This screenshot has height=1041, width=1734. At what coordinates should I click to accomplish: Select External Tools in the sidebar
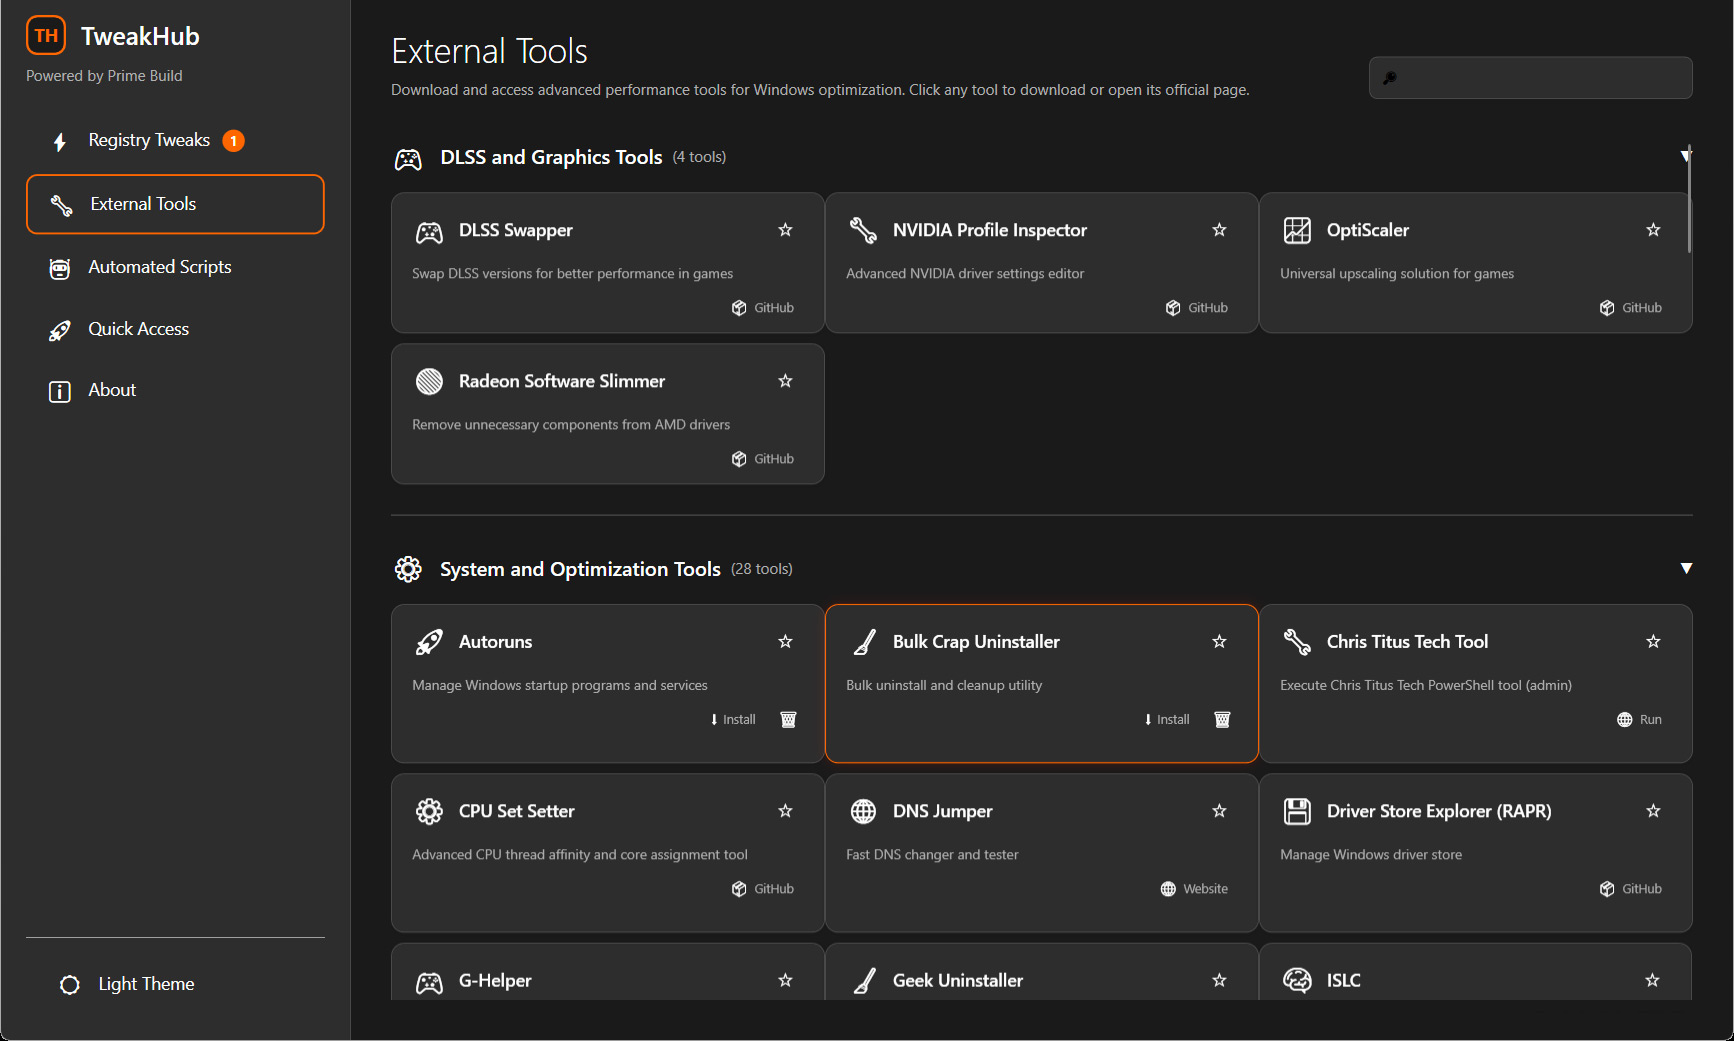point(175,204)
